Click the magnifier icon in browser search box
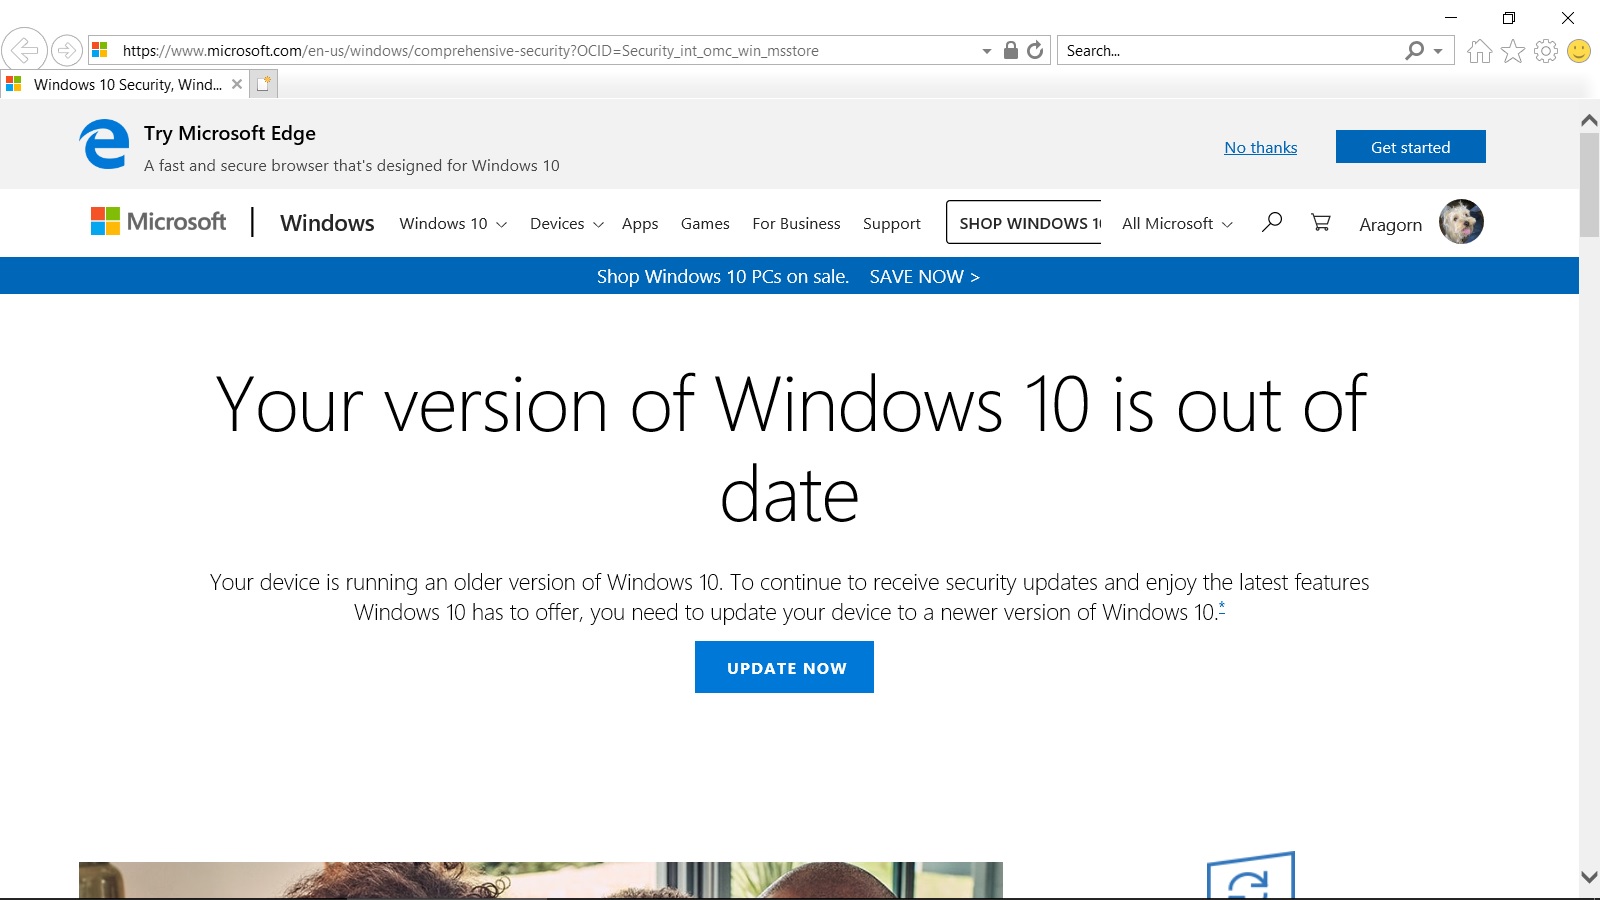The image size is (1600, 900). pos(1414,50)
